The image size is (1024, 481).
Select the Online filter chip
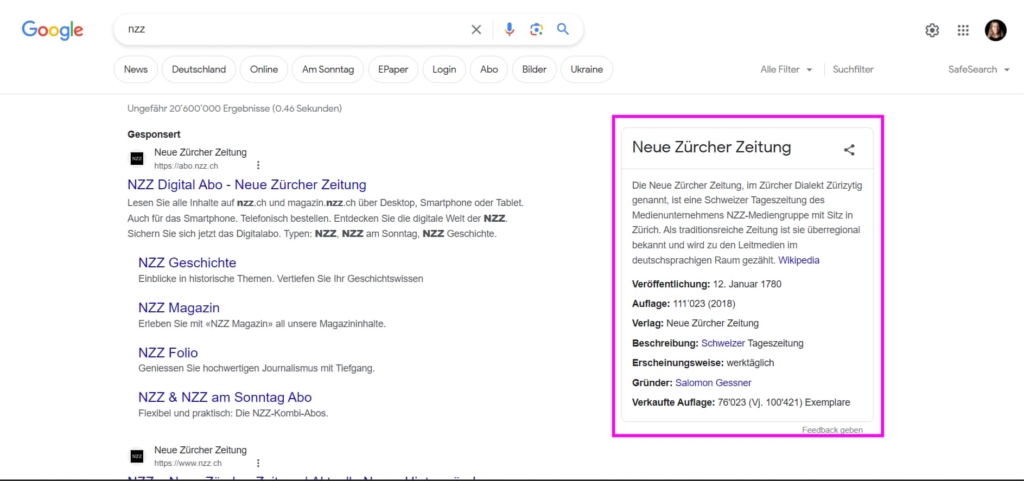point(264,69)
